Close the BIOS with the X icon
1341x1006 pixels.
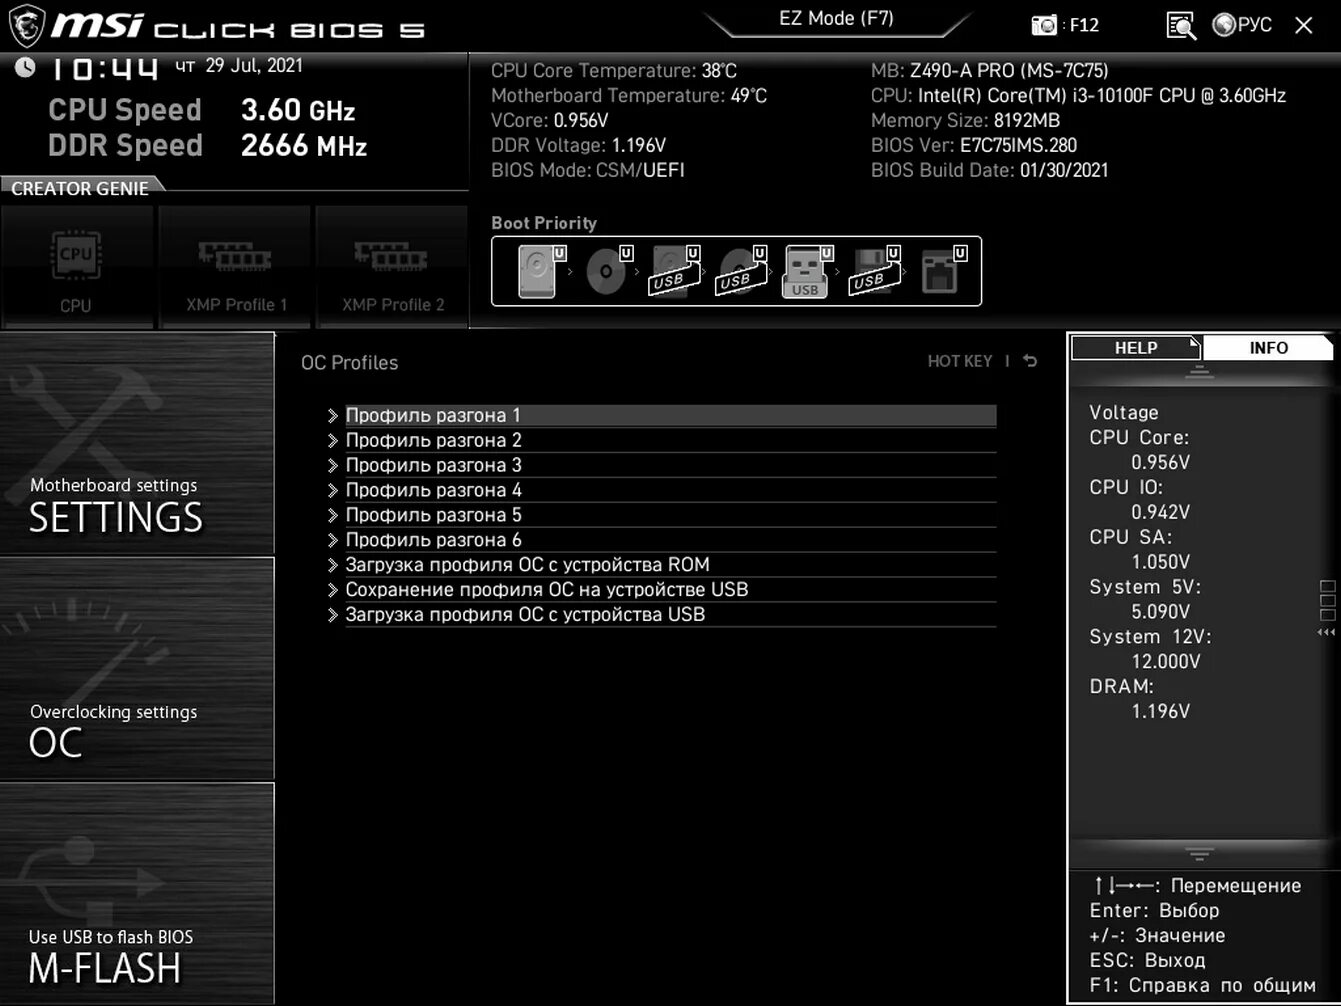(x=1303, y=25)
